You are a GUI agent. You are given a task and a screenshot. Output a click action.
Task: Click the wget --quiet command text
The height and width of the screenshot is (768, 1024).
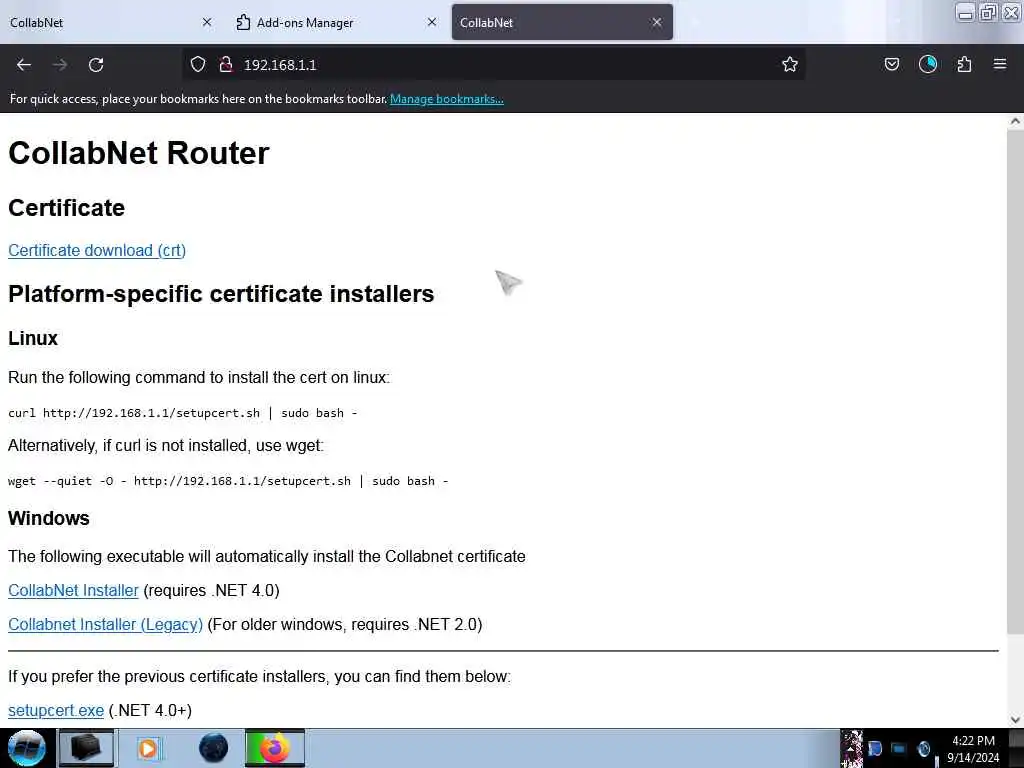point(228,481)
